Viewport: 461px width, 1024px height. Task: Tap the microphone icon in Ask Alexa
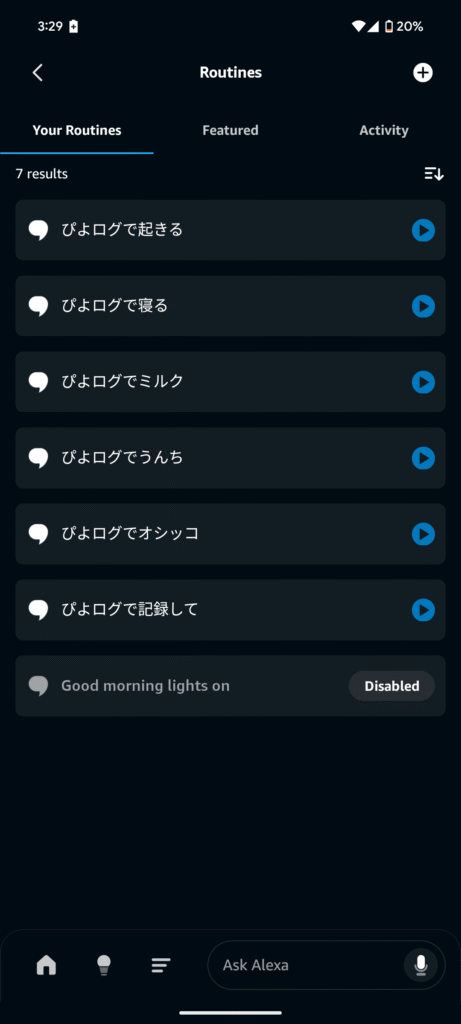point(421,965)
